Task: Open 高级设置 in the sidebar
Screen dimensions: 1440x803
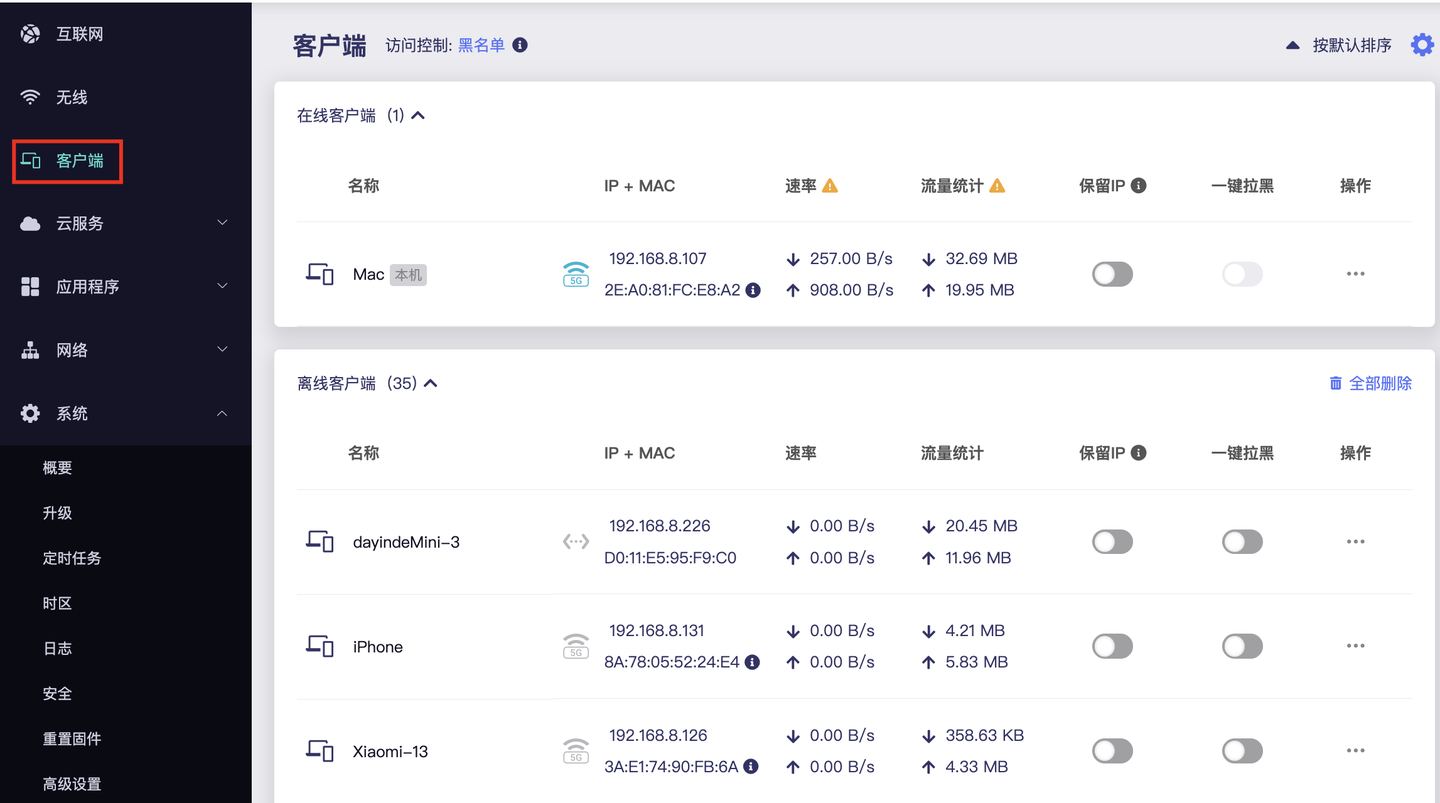Action: point(72,784)
